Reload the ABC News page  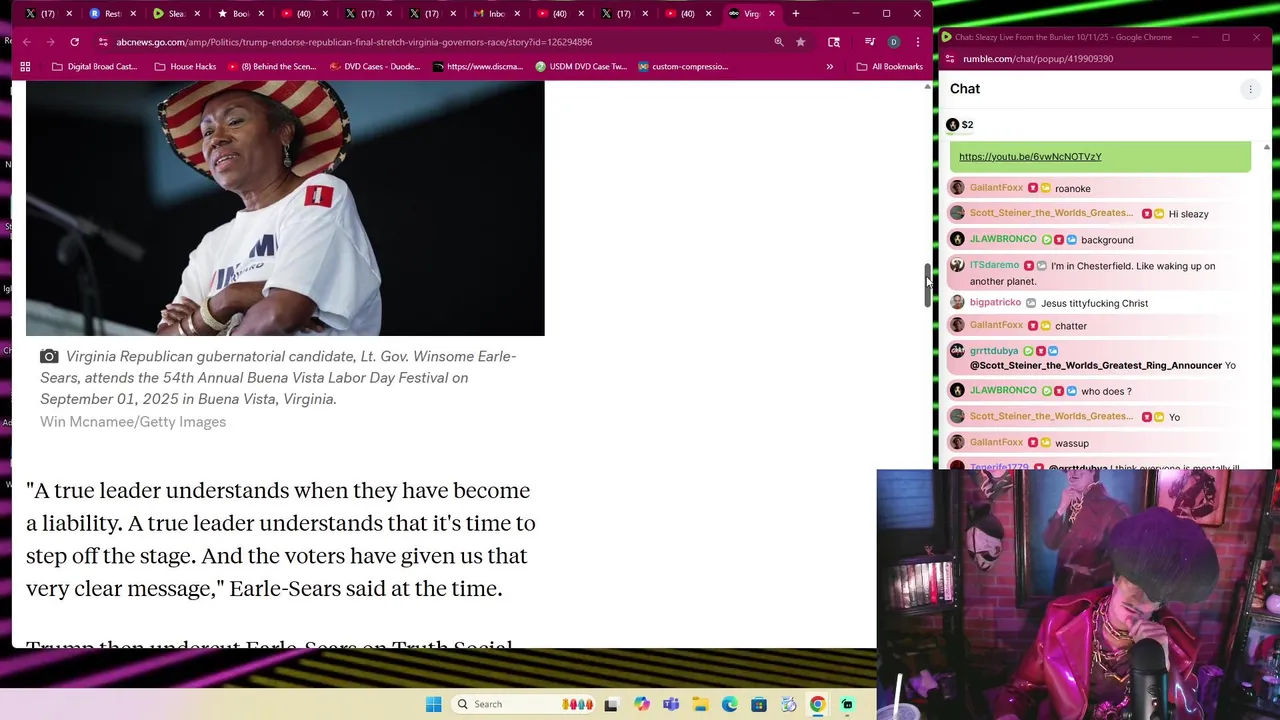pos(74,42)
